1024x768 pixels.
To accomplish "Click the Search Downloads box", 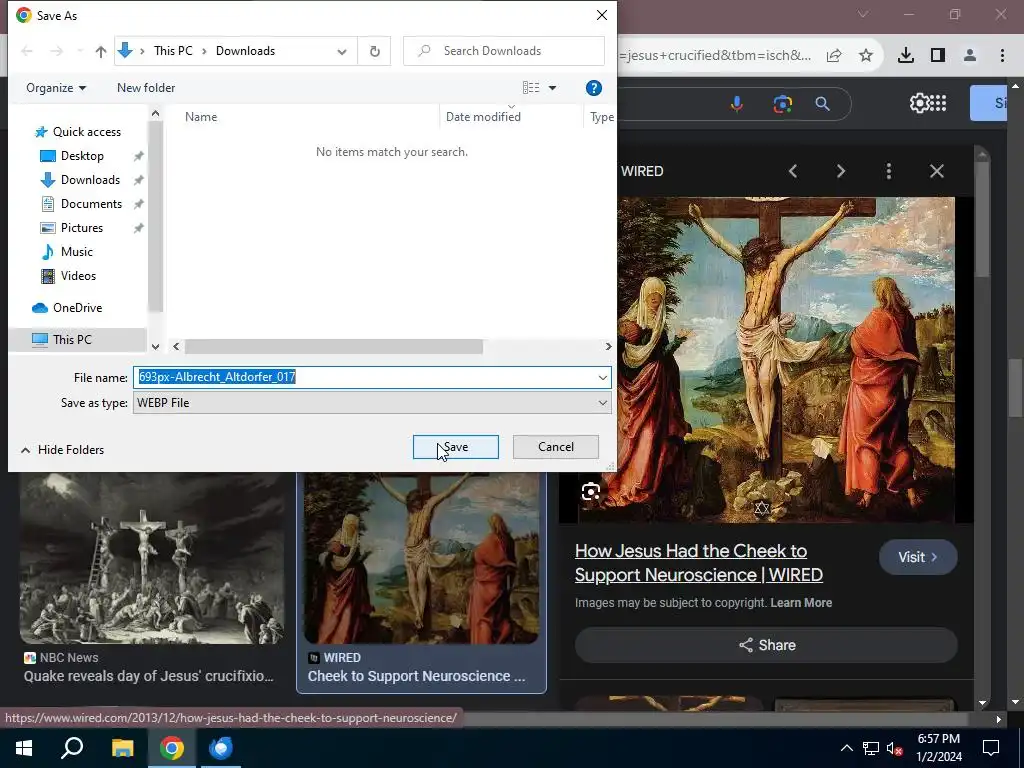I will pos(504,51).
